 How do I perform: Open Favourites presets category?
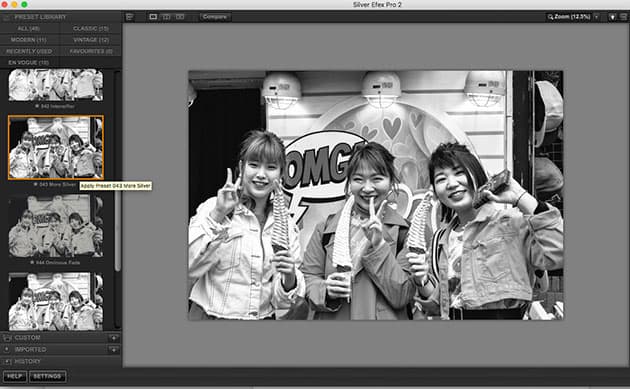pyautogui.click(x=91, y=51)
